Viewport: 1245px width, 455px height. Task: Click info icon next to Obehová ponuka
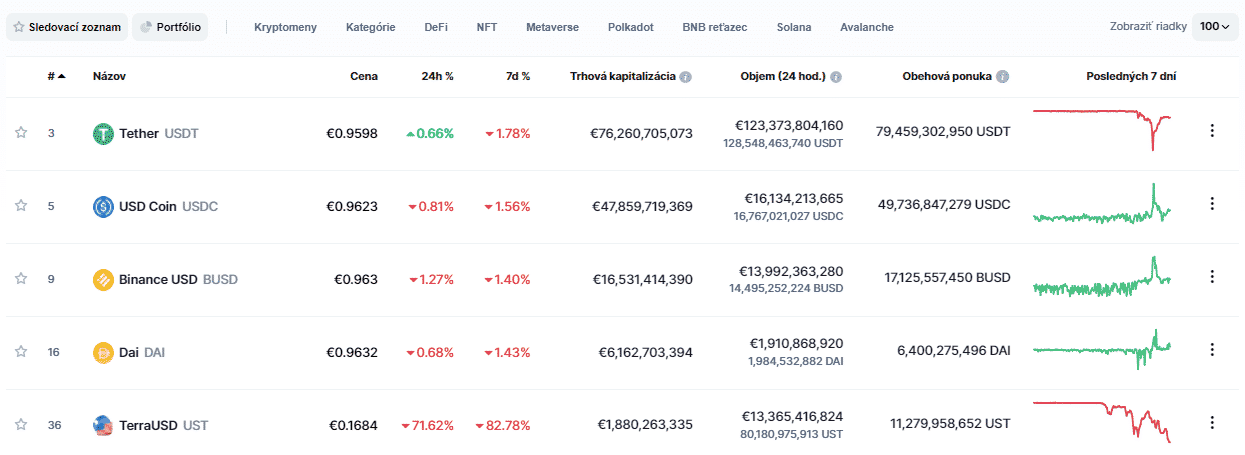pyautogui.click(x=1003, y=76)
